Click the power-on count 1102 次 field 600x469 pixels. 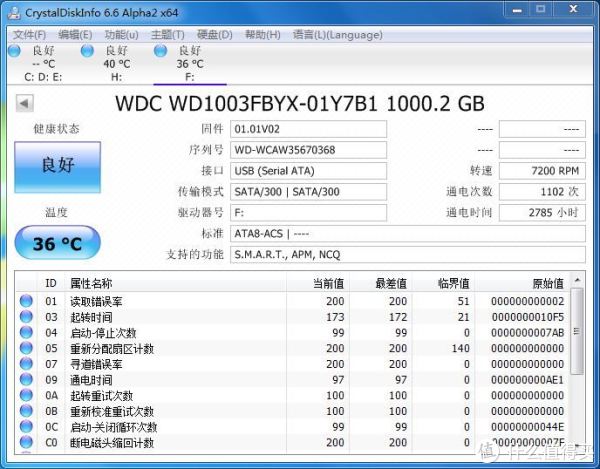(542, 192)
